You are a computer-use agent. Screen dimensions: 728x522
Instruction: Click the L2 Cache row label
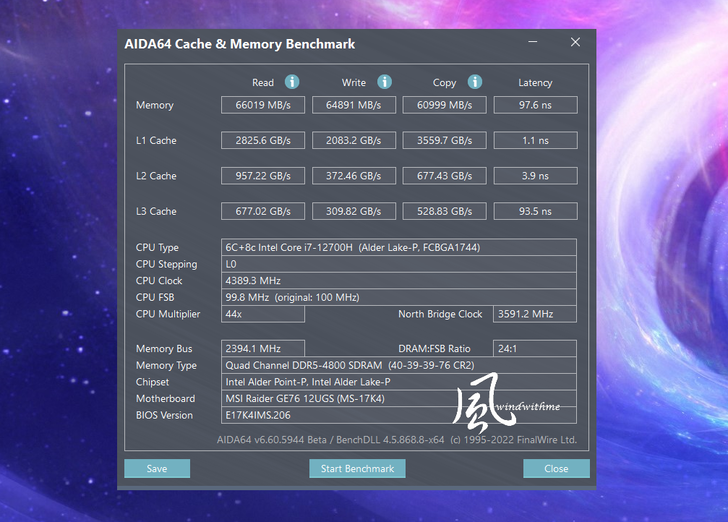(156, 176)
